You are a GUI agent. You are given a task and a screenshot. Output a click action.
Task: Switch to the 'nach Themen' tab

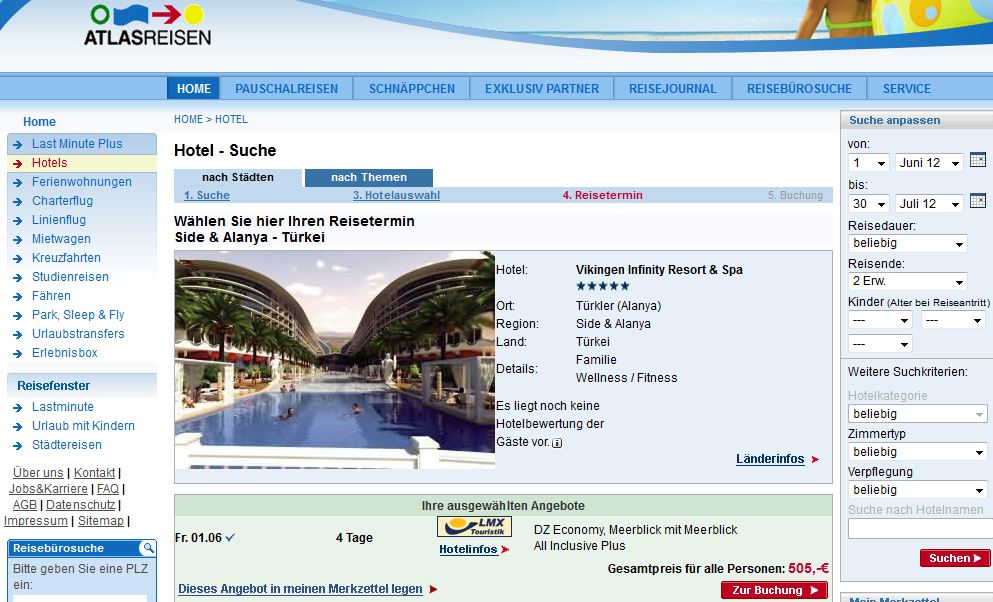369,177
